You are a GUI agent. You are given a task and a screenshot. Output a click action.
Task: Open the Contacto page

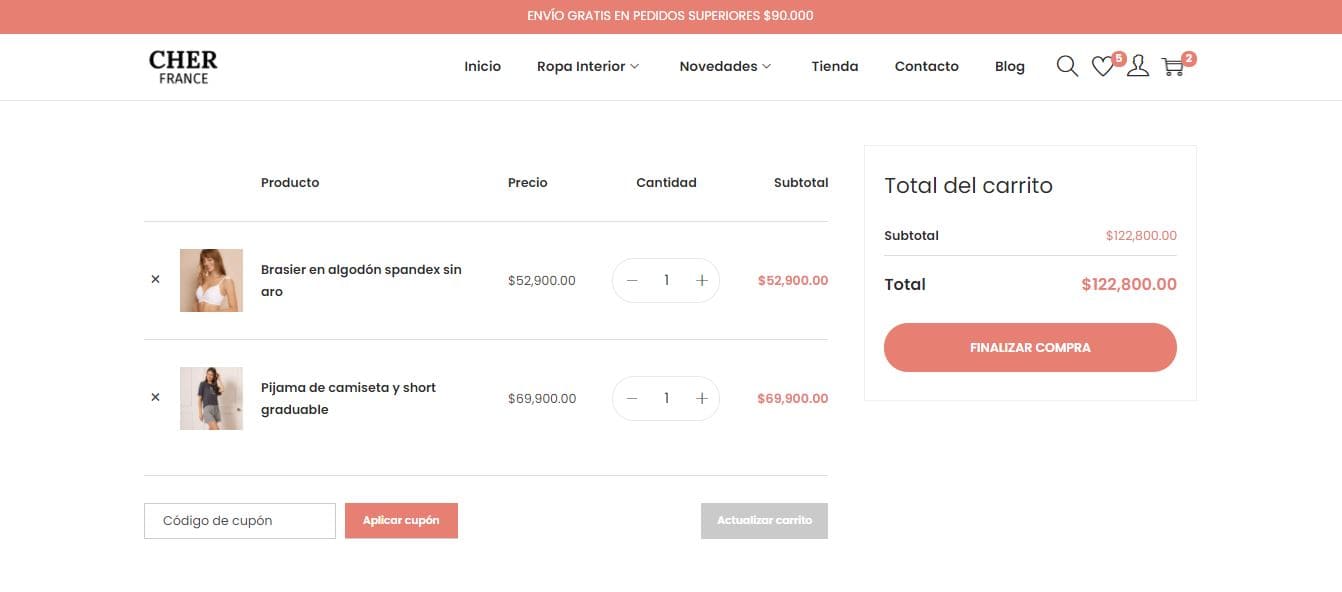(x=926, y=66)
